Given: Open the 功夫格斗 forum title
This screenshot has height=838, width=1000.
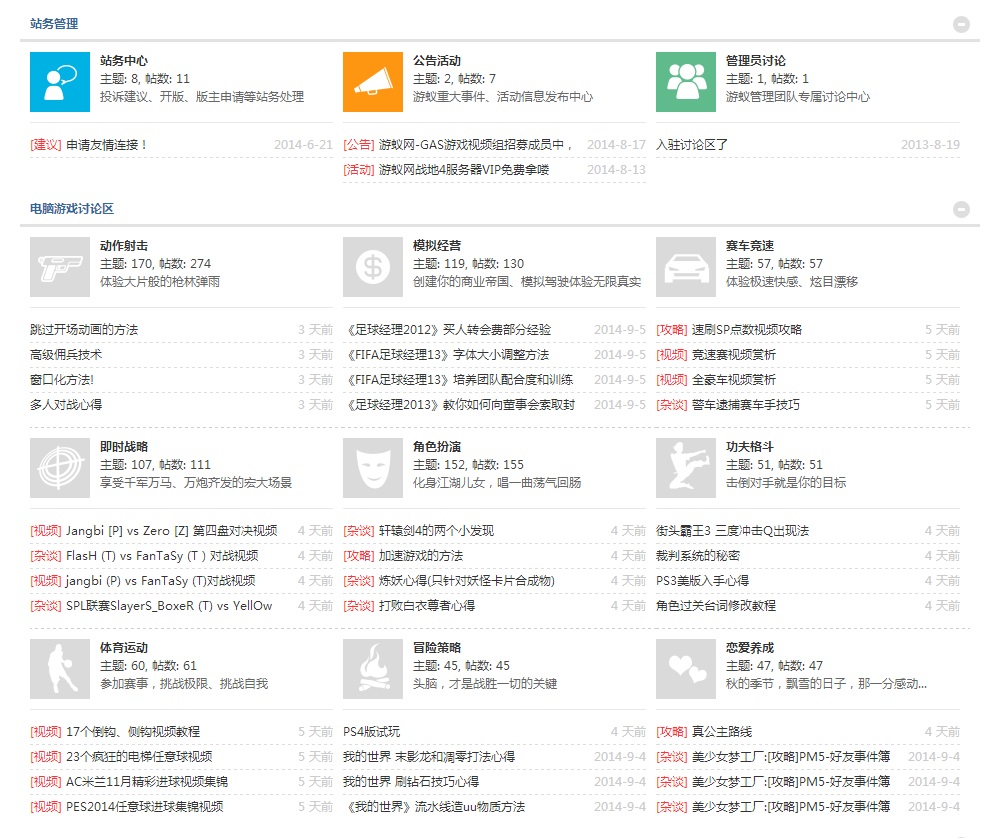Looking at the screenshot, I should coord(750,446).
